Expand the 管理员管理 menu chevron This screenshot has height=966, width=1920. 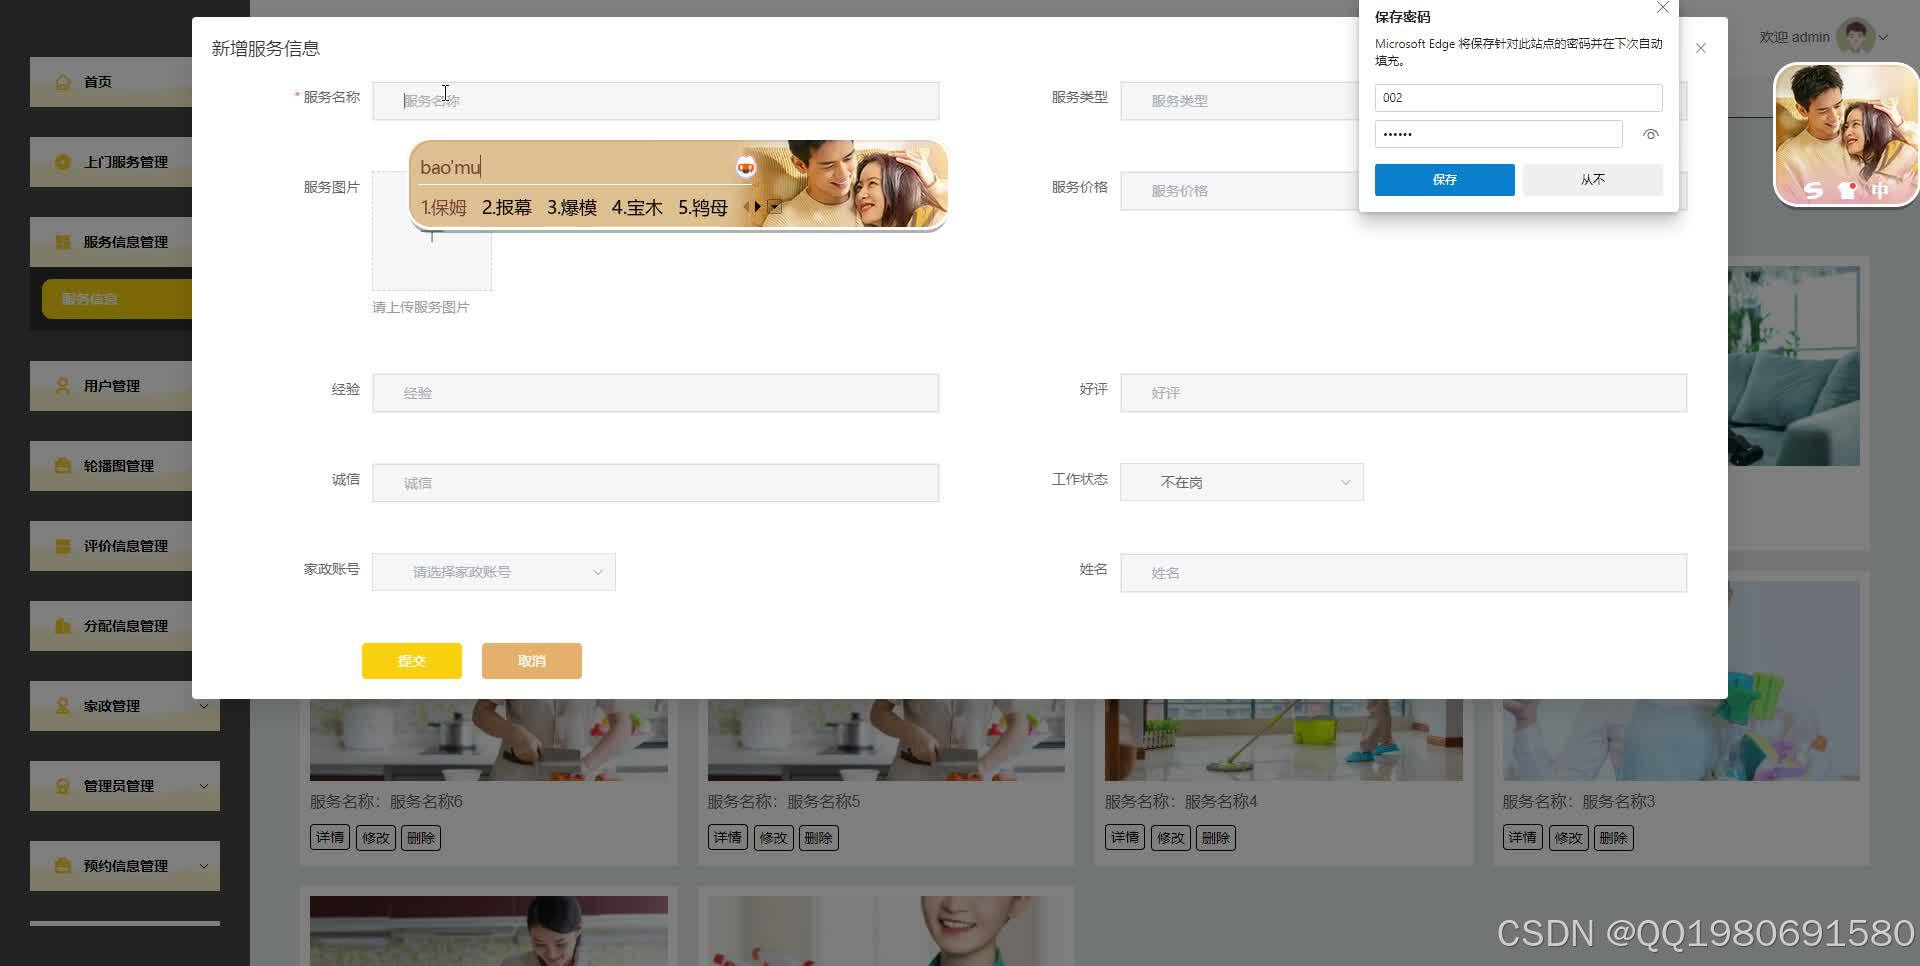tap(204, 786)
